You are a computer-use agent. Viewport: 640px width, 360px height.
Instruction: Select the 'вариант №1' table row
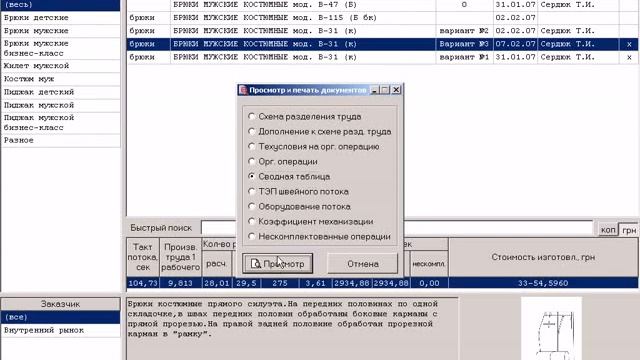pos(383,58)
